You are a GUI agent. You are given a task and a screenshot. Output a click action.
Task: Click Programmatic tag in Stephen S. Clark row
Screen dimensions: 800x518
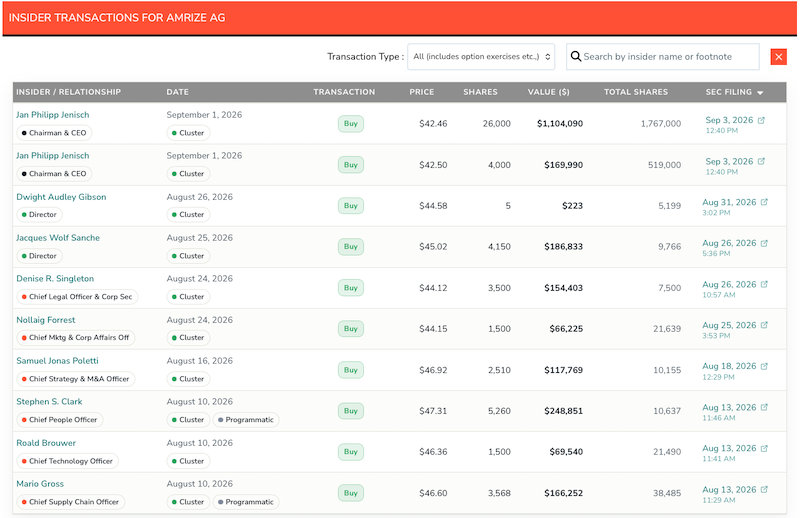click(x=246, y=420)
